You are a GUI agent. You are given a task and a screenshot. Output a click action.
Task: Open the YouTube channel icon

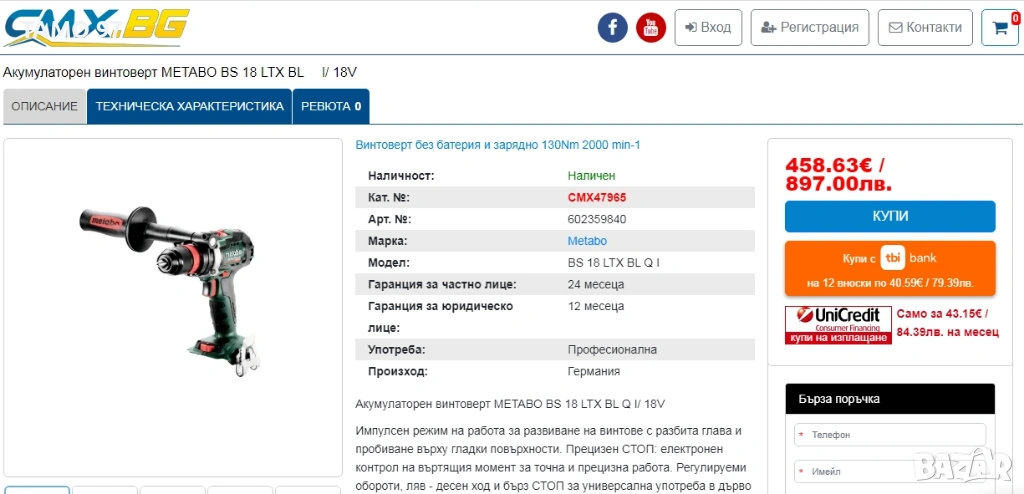(x=651, y=27)
